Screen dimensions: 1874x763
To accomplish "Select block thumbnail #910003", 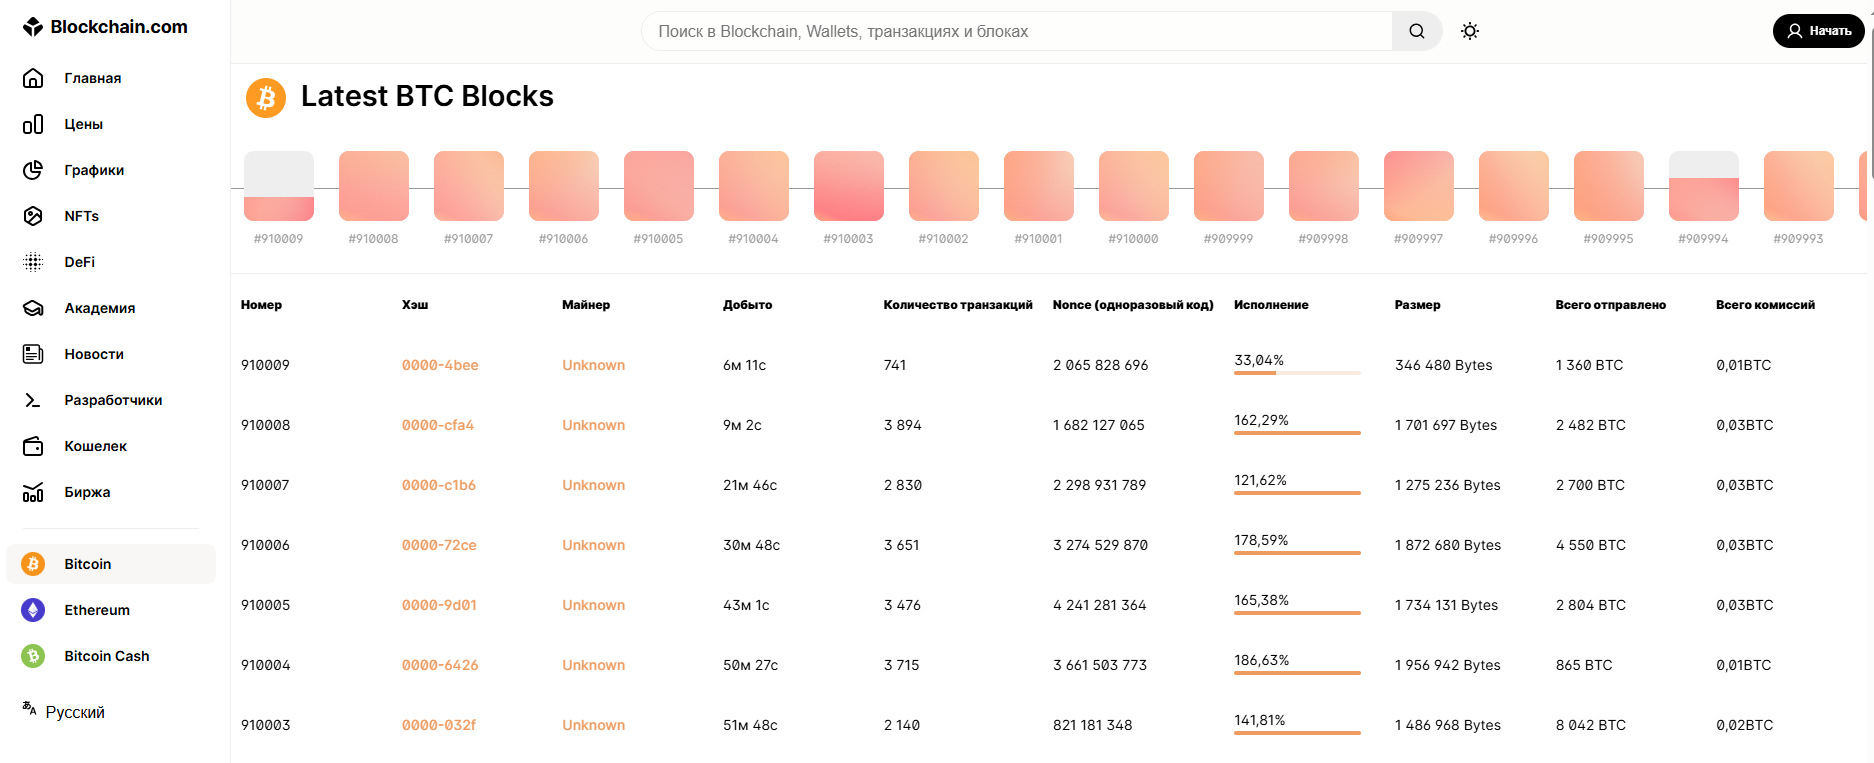I will [849, 186].
